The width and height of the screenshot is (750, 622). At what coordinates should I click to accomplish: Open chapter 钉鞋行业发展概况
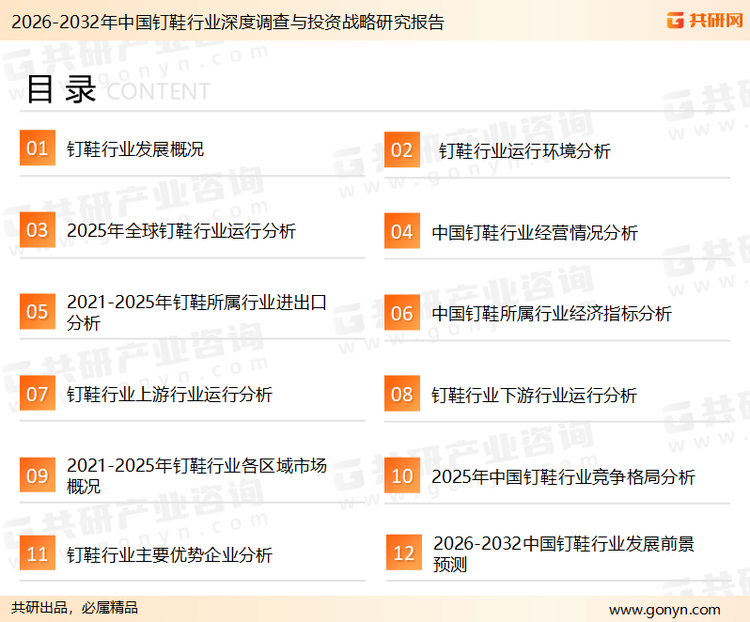click(x=135, y=150)
